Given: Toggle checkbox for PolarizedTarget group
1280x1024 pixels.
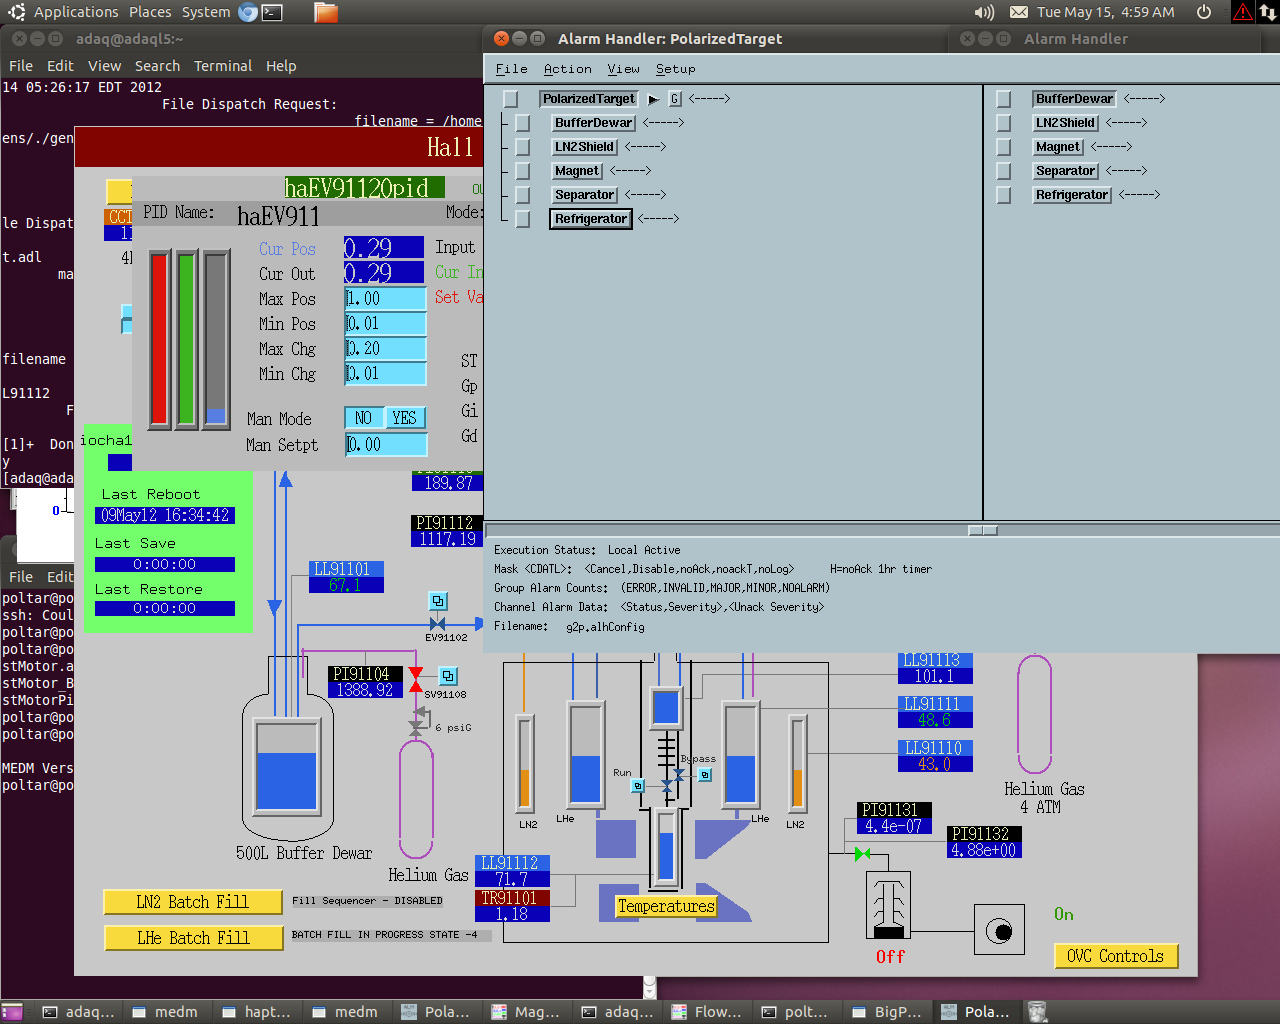Looking at the screenshot, I should (x=511, y=99).
